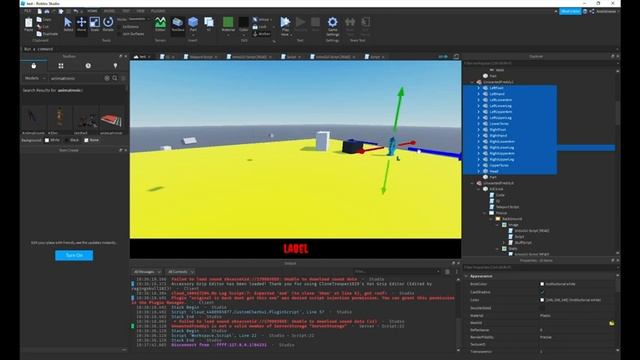Select White toolbox background option
The image size is (640, 360).
pyautogui.click(x=47, y=140)
